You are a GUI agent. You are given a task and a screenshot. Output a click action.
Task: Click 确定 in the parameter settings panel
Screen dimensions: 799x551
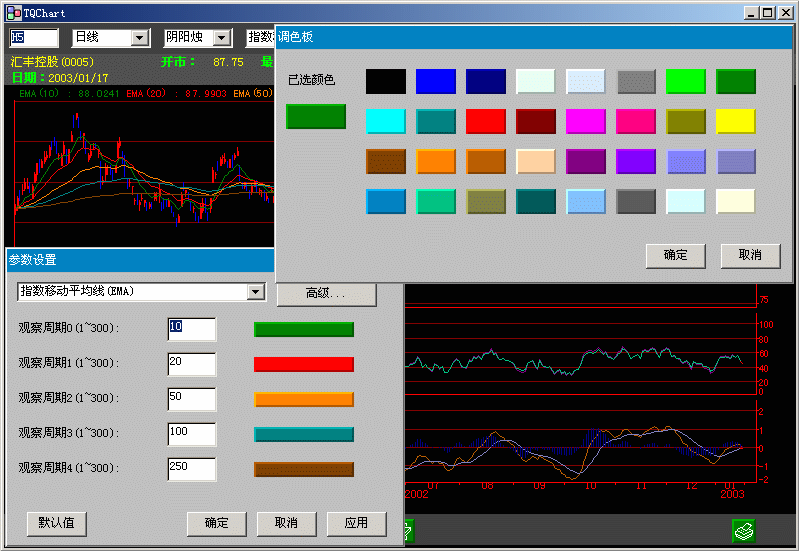[x=217, y=523]
